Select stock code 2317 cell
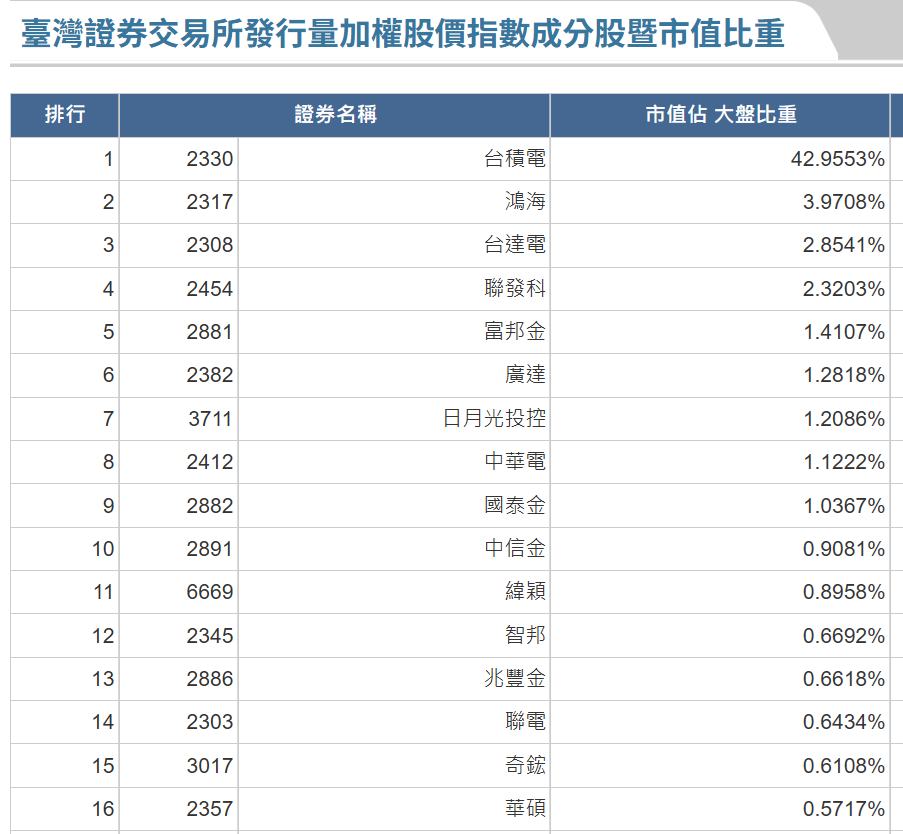This screenshot has height=834, width=903. pos(209,202)
